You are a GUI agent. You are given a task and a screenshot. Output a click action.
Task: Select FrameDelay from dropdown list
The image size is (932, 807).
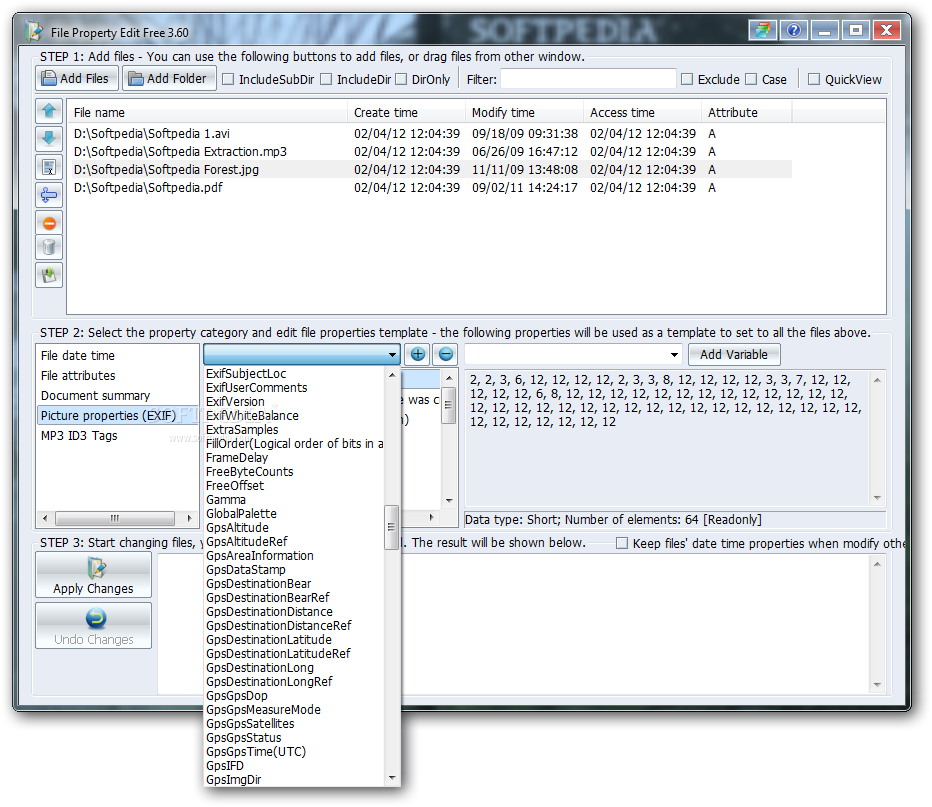pos(237,458)
